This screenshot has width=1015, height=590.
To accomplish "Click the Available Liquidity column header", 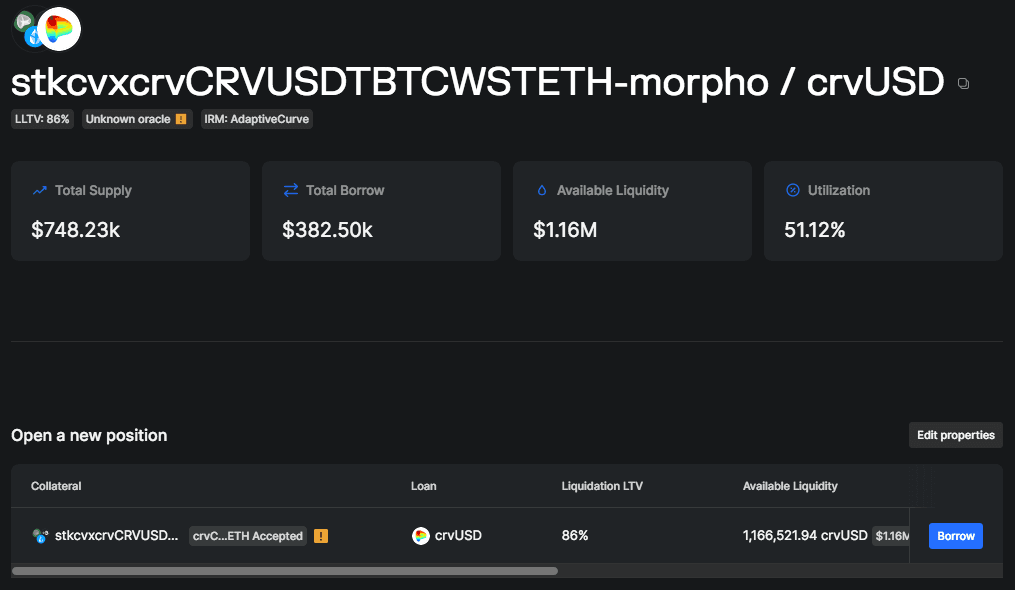I will pyautogui.click(x=790, y=486).
